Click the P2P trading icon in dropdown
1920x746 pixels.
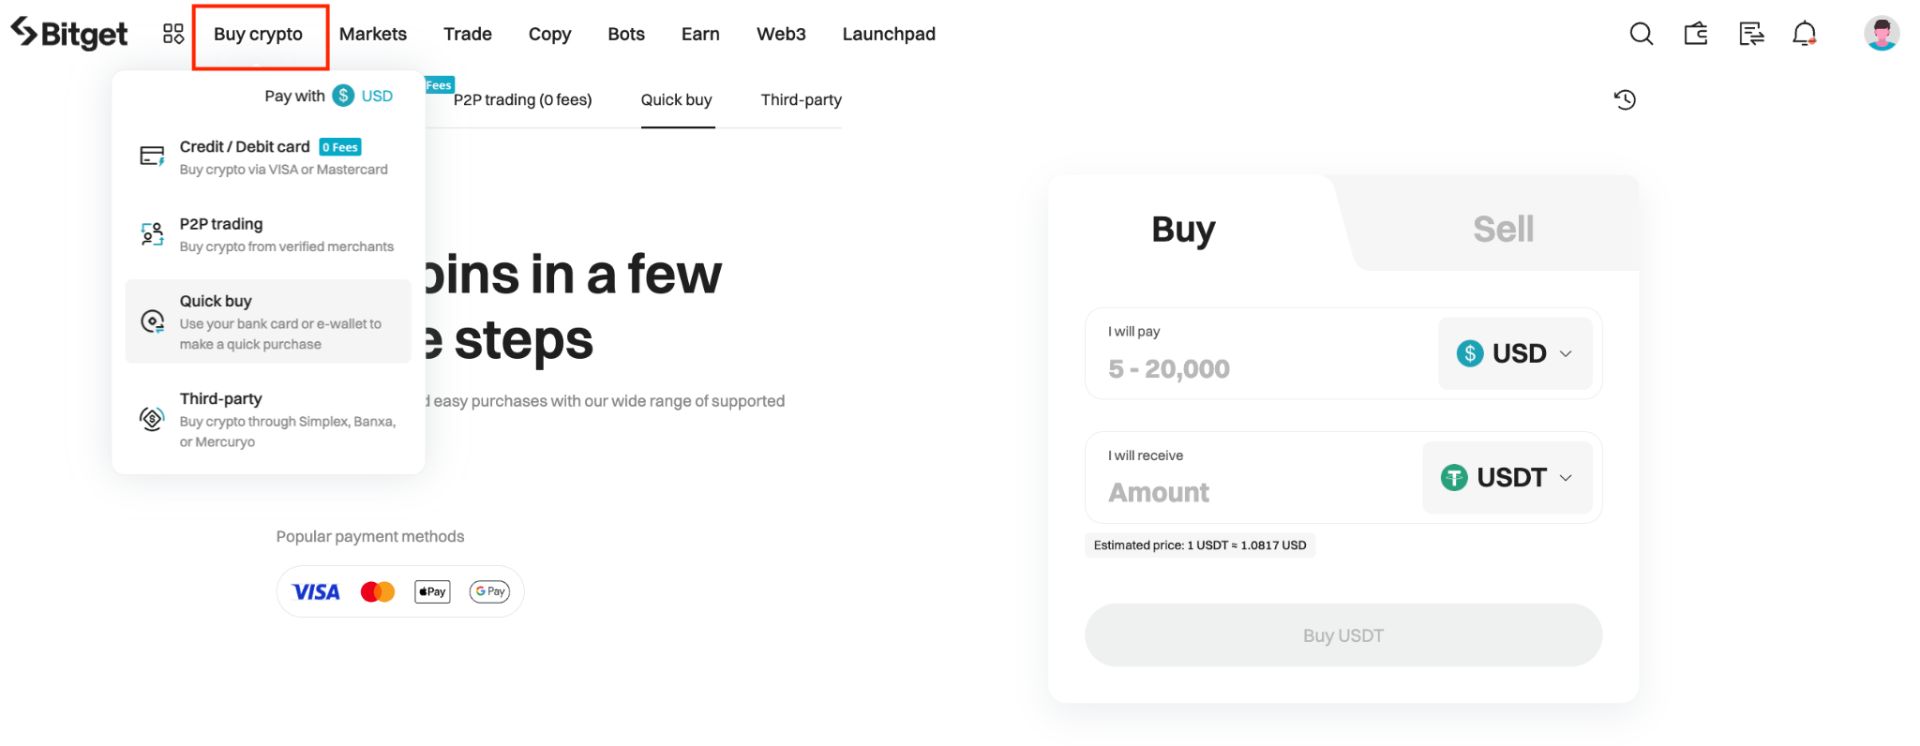click(152, 234)
